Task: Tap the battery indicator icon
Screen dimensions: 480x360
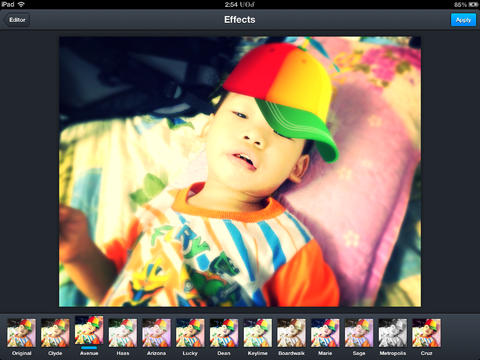Action: (x=473, y=5)
